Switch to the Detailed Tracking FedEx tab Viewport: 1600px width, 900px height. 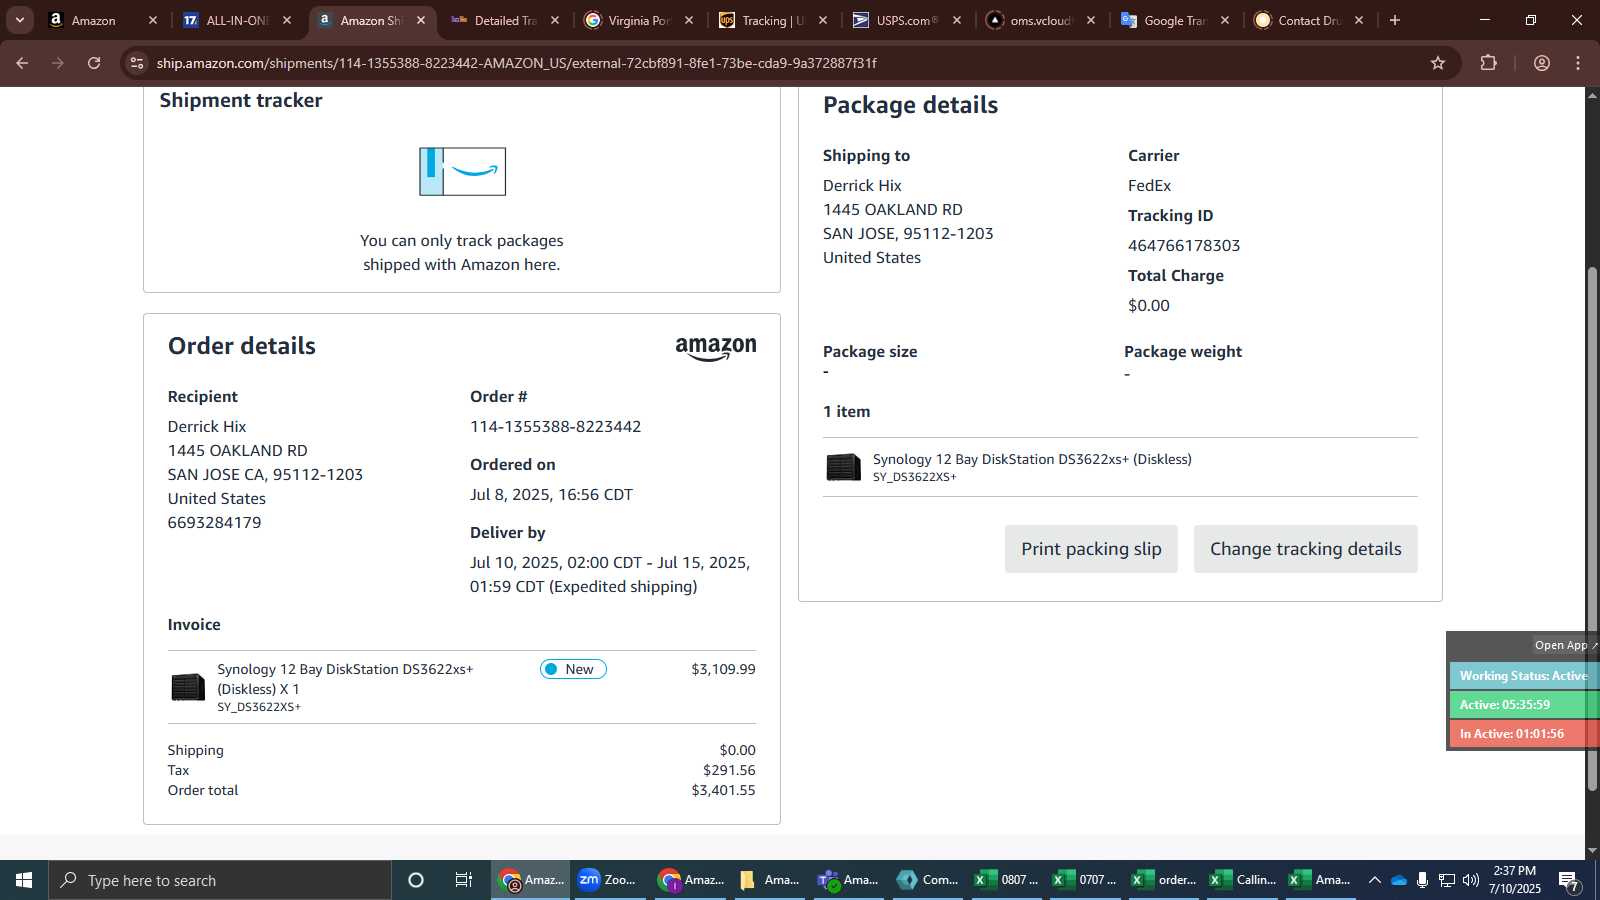505,20
